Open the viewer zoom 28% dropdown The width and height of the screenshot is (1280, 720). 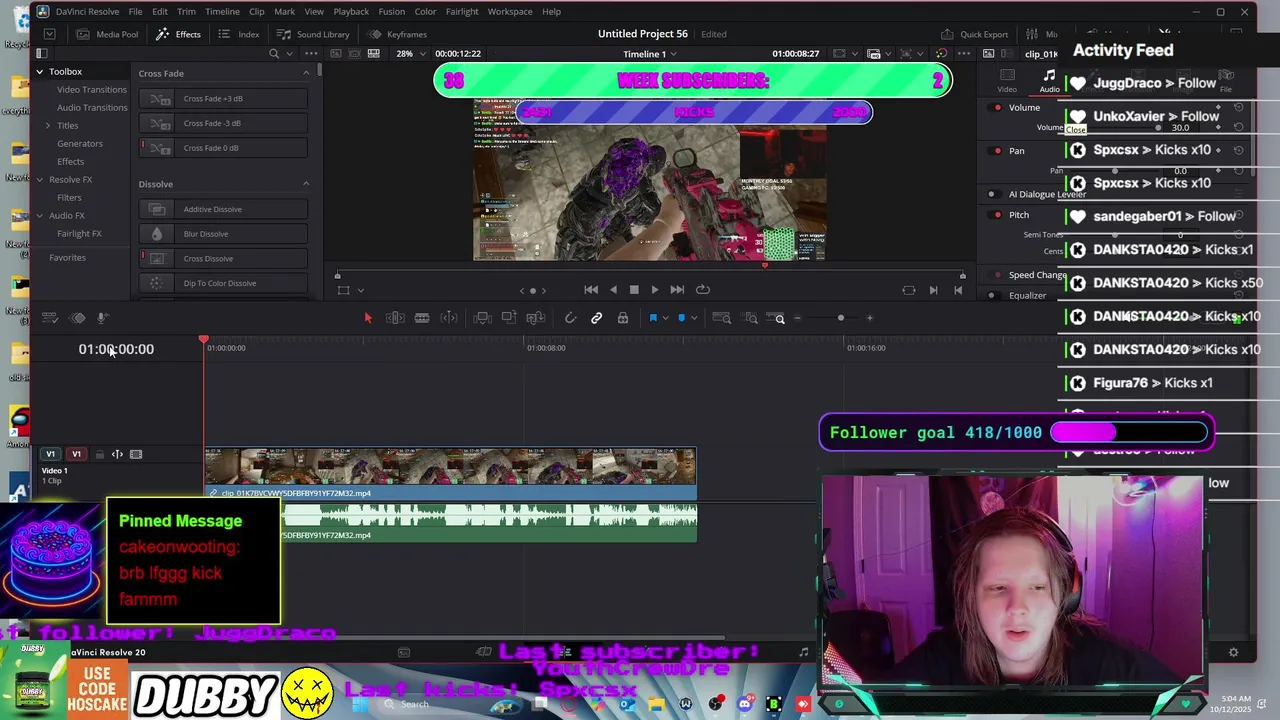(x=409, y=54)
